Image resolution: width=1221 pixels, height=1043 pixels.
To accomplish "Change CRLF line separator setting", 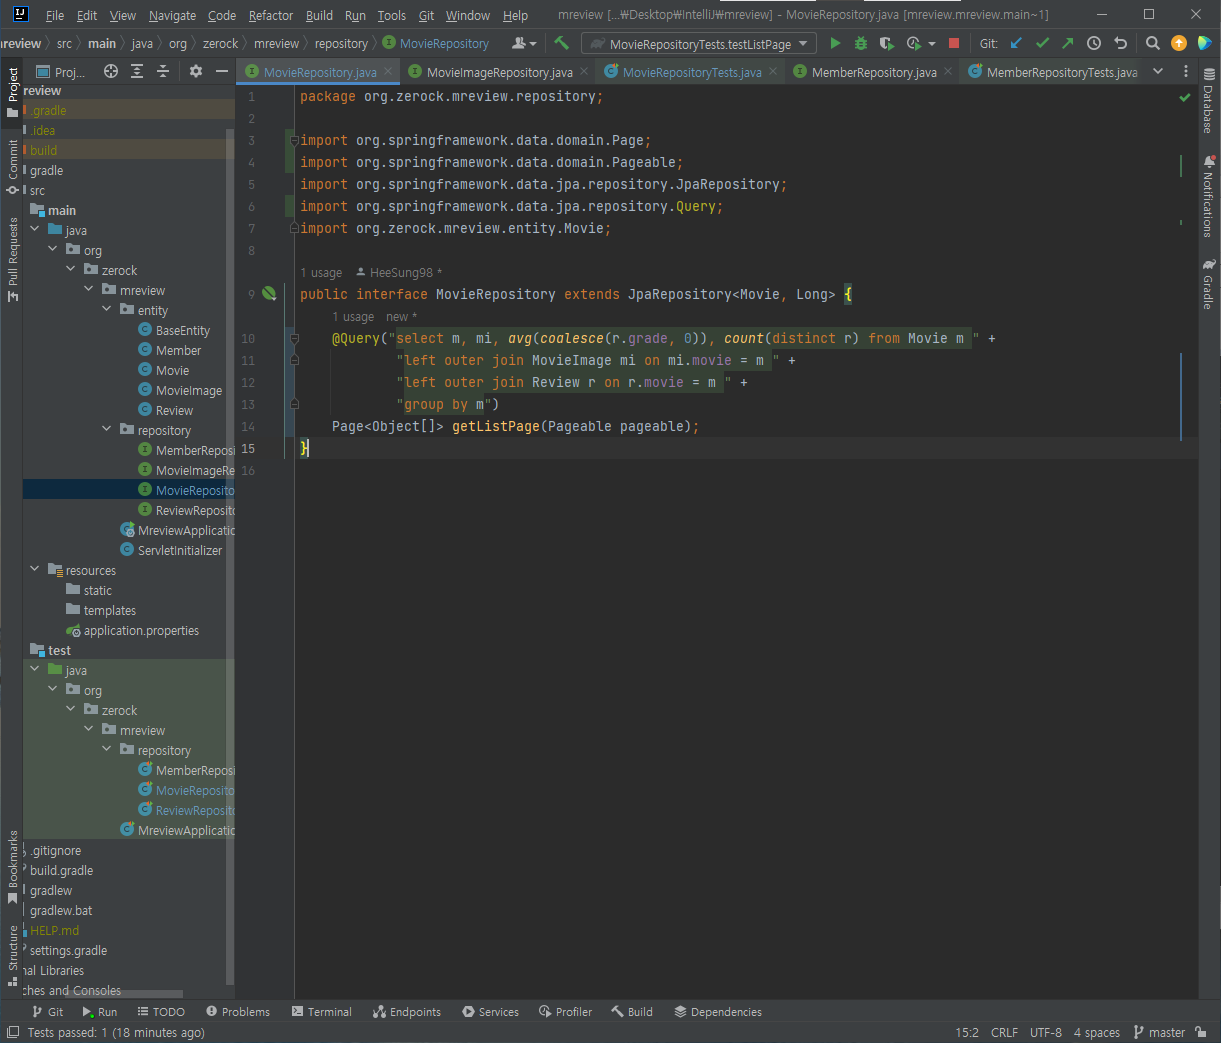I will tap(1004, 1032).
